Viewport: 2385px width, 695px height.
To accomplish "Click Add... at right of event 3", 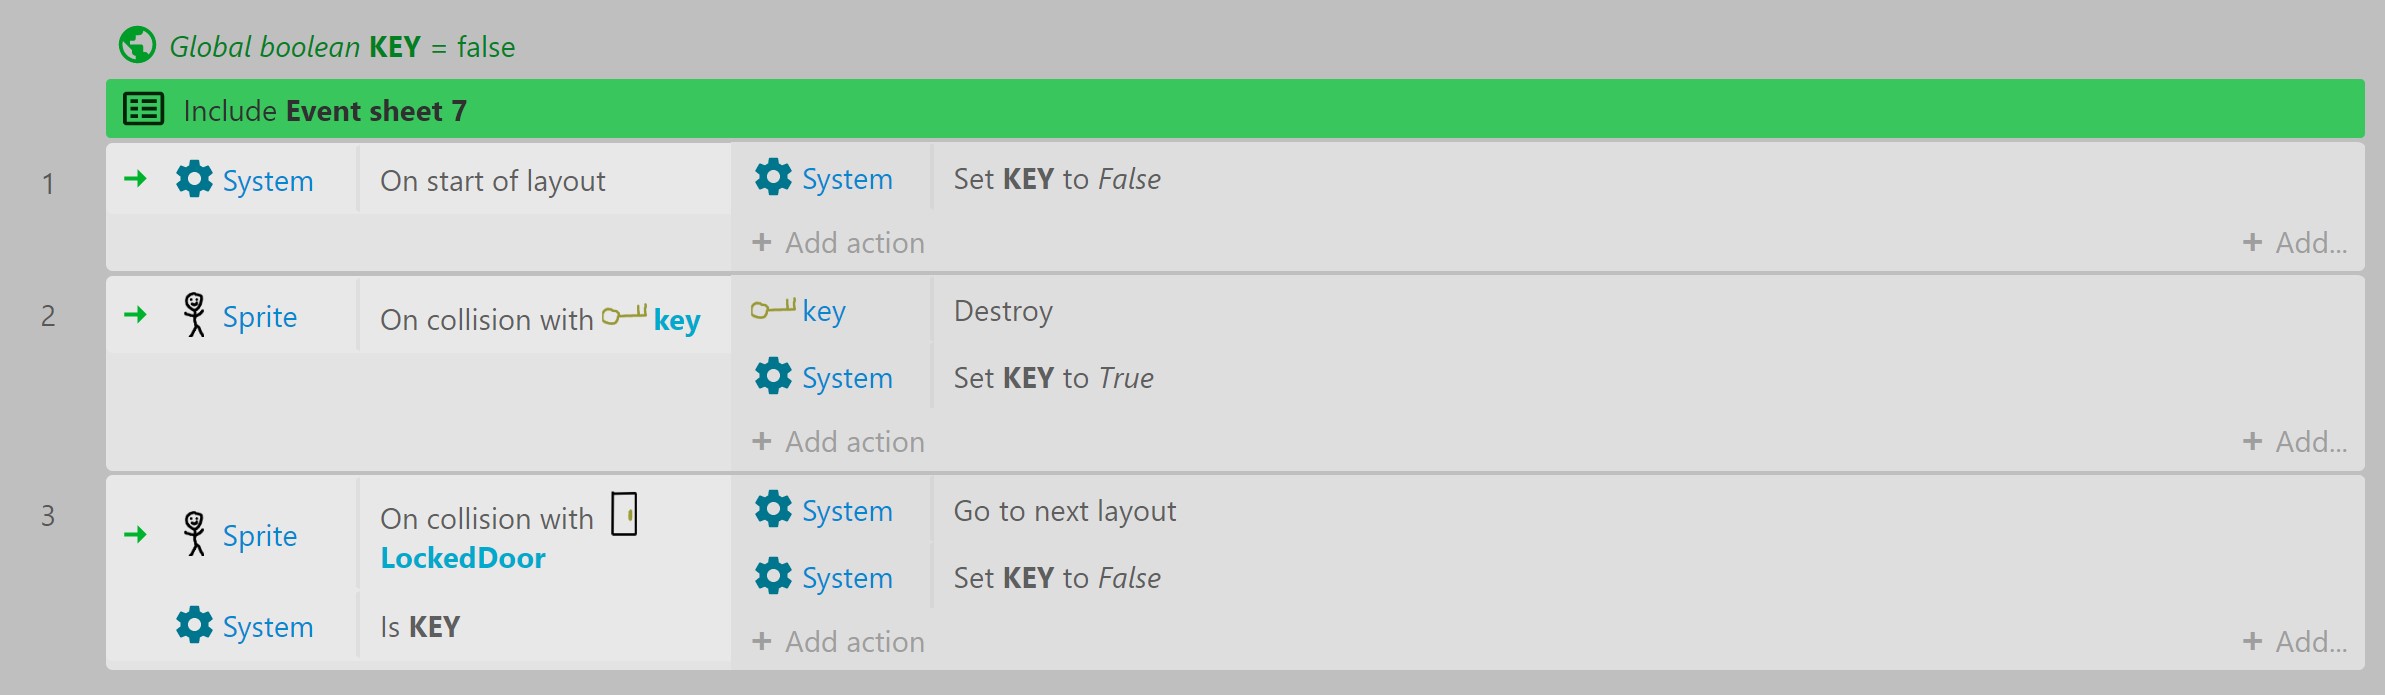I will [x=2295, y=641].
